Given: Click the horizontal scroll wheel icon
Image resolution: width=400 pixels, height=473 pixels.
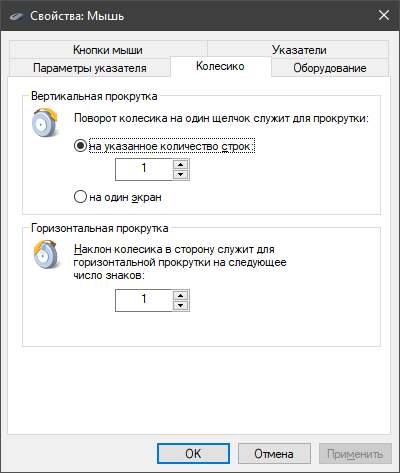Looking at the screenshot, I should coord(46,254).
